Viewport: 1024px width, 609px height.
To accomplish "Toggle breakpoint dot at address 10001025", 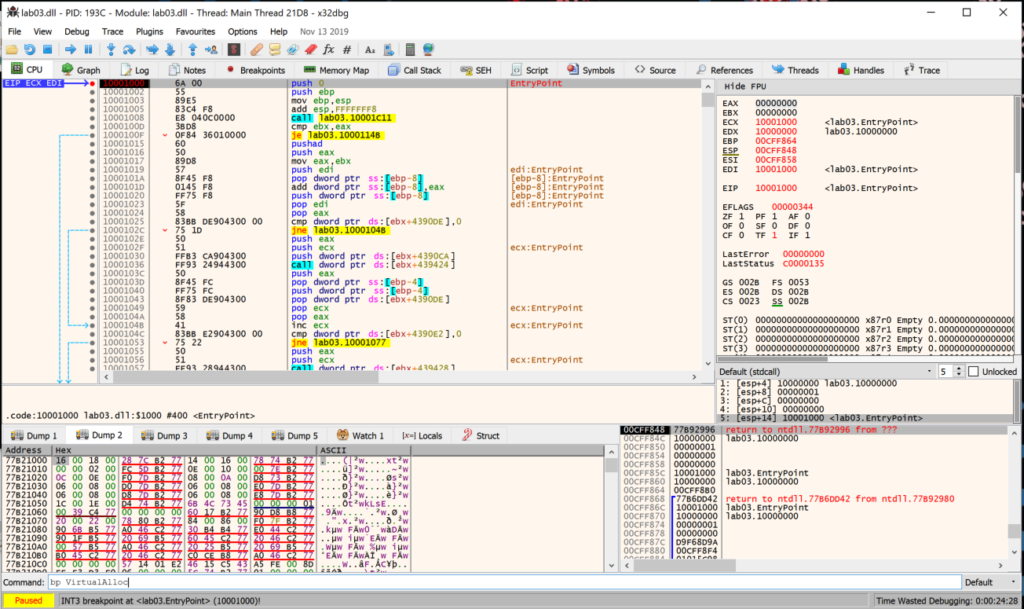I will click(x=92, y=221).
